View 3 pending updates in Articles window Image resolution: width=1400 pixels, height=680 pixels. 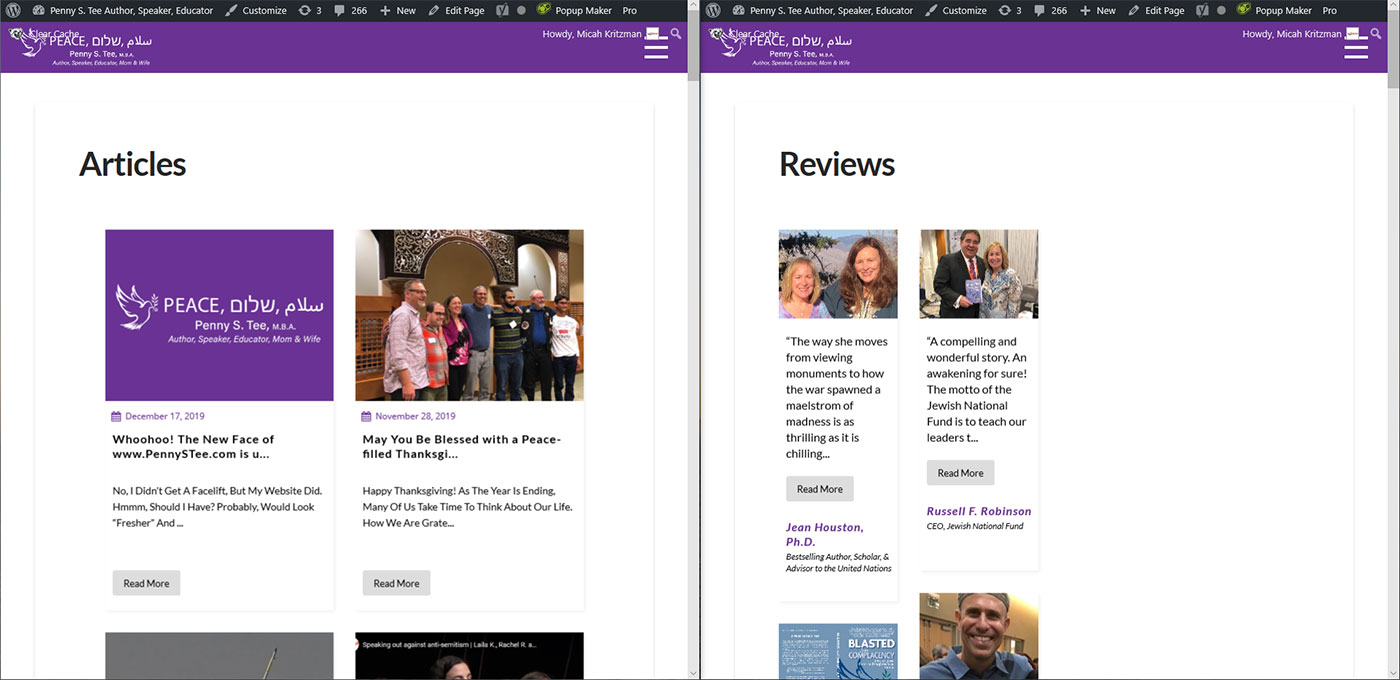click(x=310, y=10)
